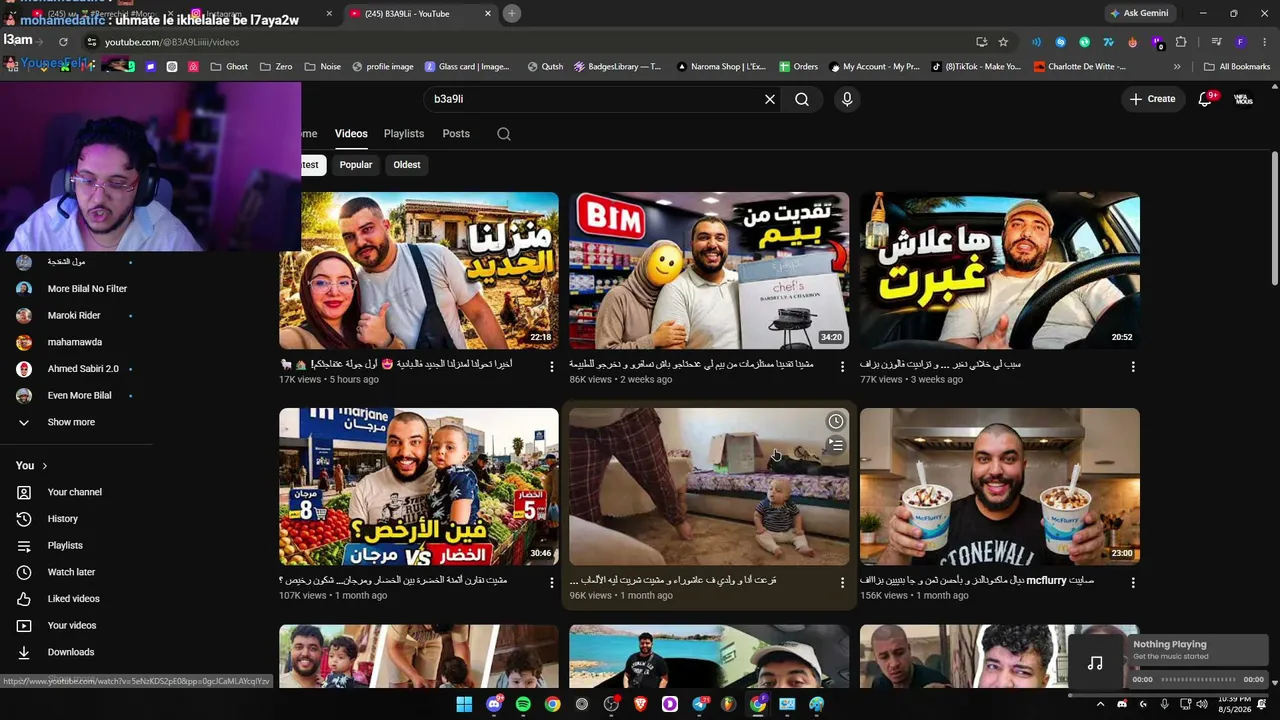Open options menu for the BIM video
Viewport: 1280px width, 720px height.
click(x=842, y=367)
